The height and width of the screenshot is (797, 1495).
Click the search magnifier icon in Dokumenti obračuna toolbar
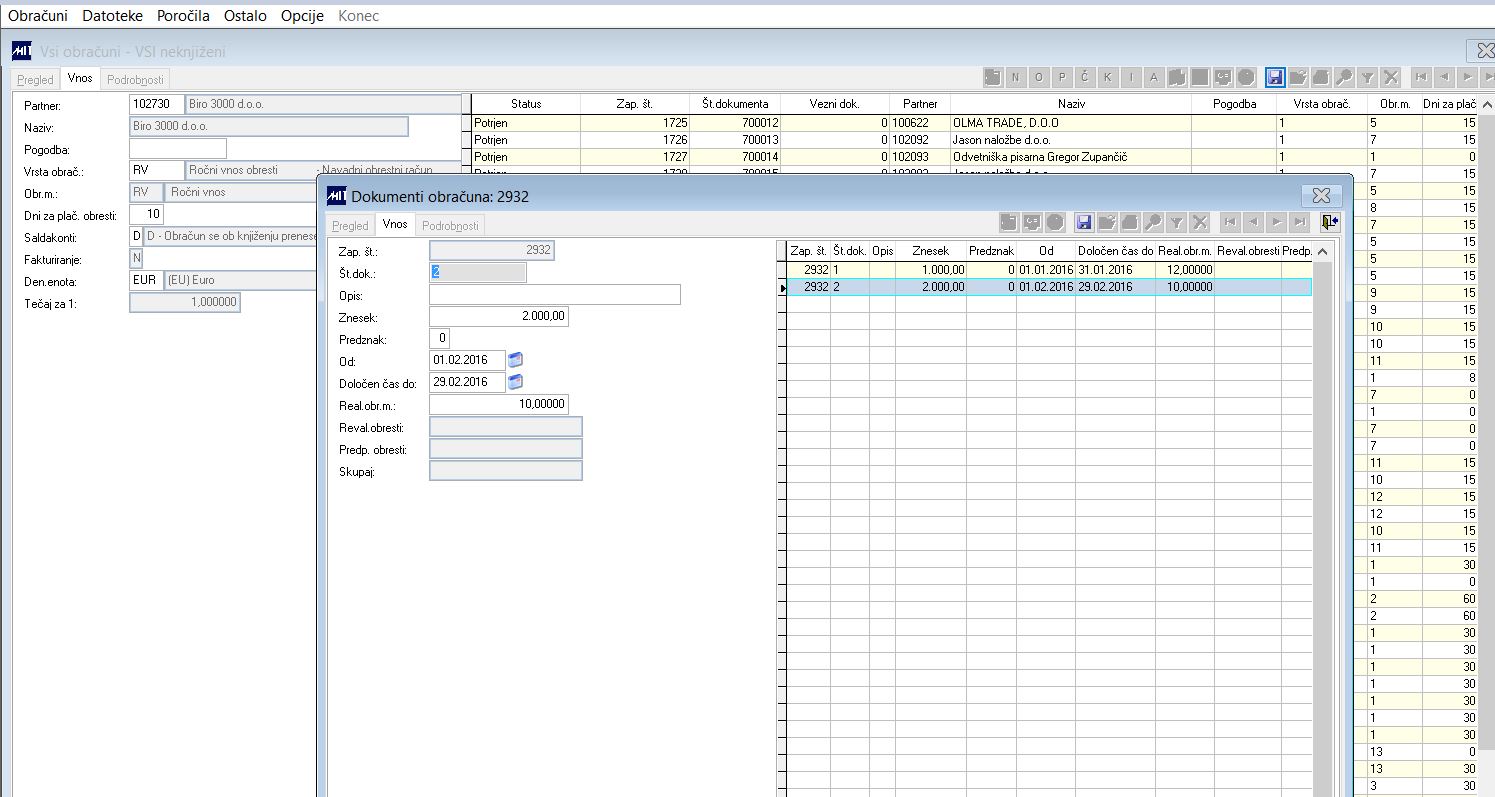pyautogui.click(x=1153, y=222)
